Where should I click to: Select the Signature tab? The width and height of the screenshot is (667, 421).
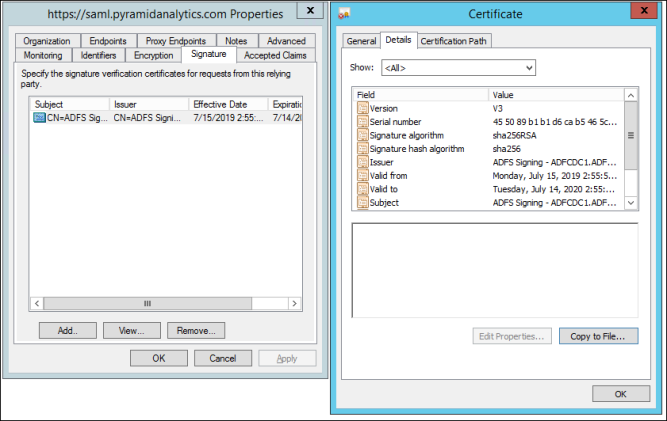208,54
